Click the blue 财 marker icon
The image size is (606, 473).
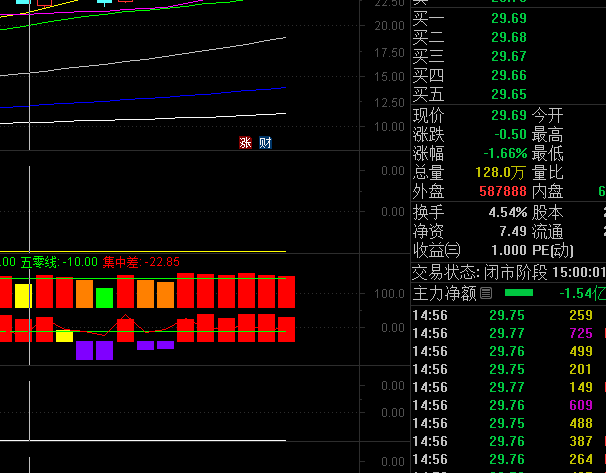point(265,143)
